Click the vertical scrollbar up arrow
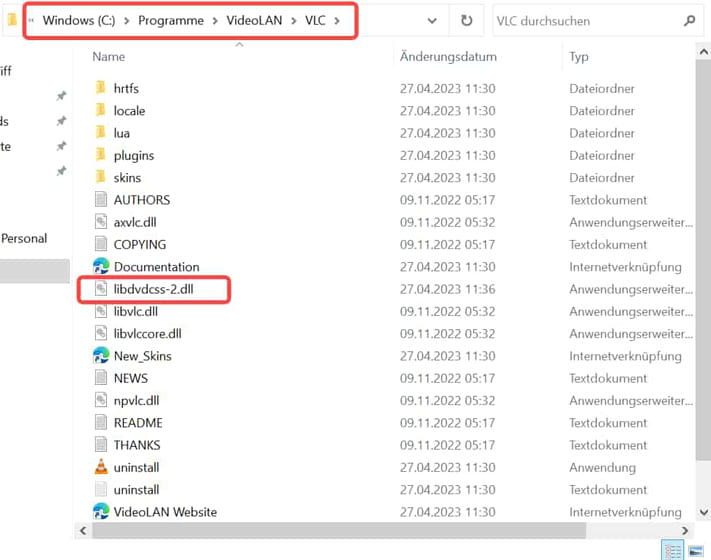Viewport: 711px width, 560px height. click(x=703, y=52)
